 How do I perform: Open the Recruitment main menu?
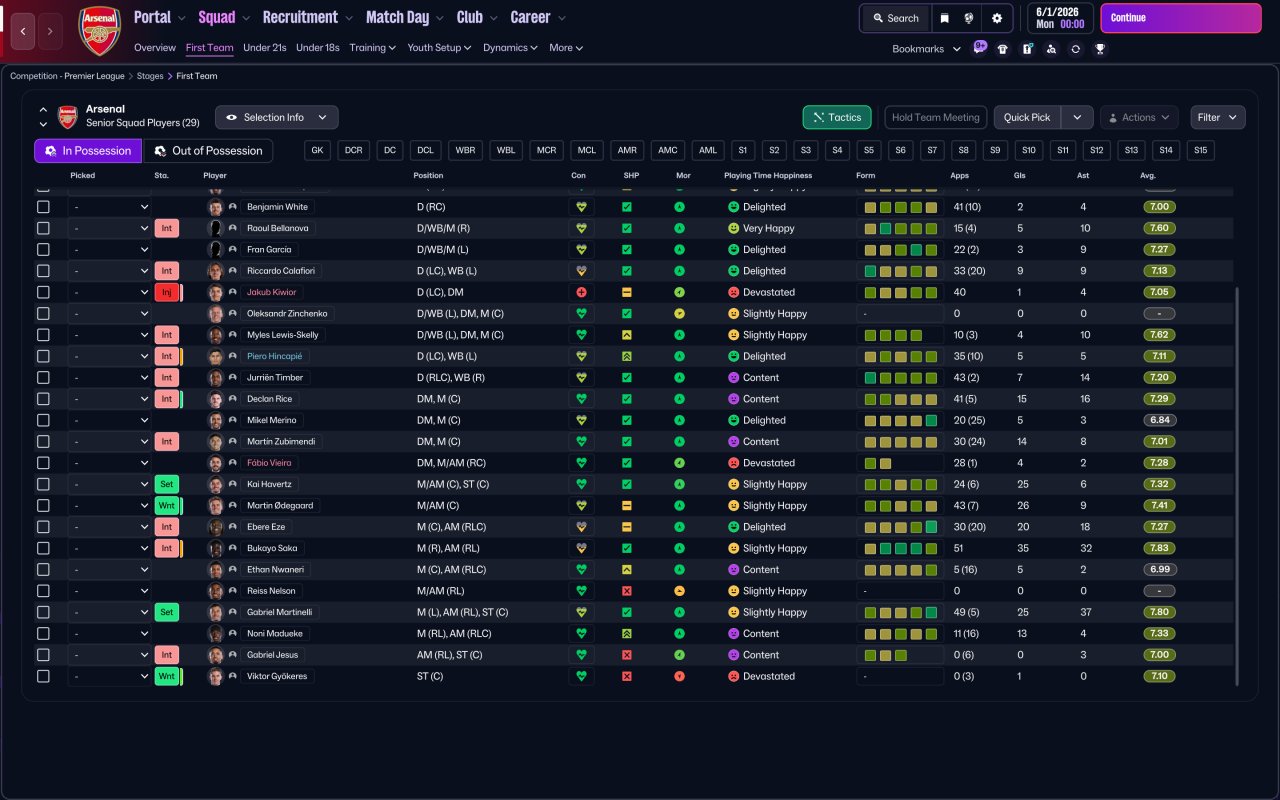(307, 17)
